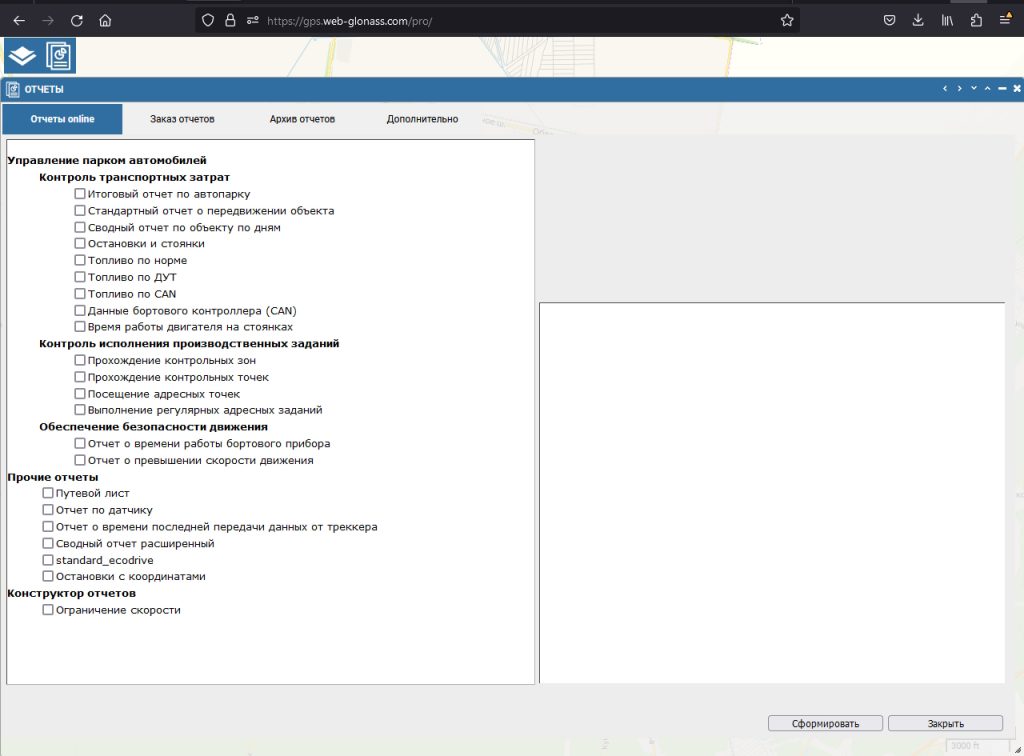Click Управление парком автомобилей heading
The height and width of the screenshot is (756, 1024).
pos(107,161)
